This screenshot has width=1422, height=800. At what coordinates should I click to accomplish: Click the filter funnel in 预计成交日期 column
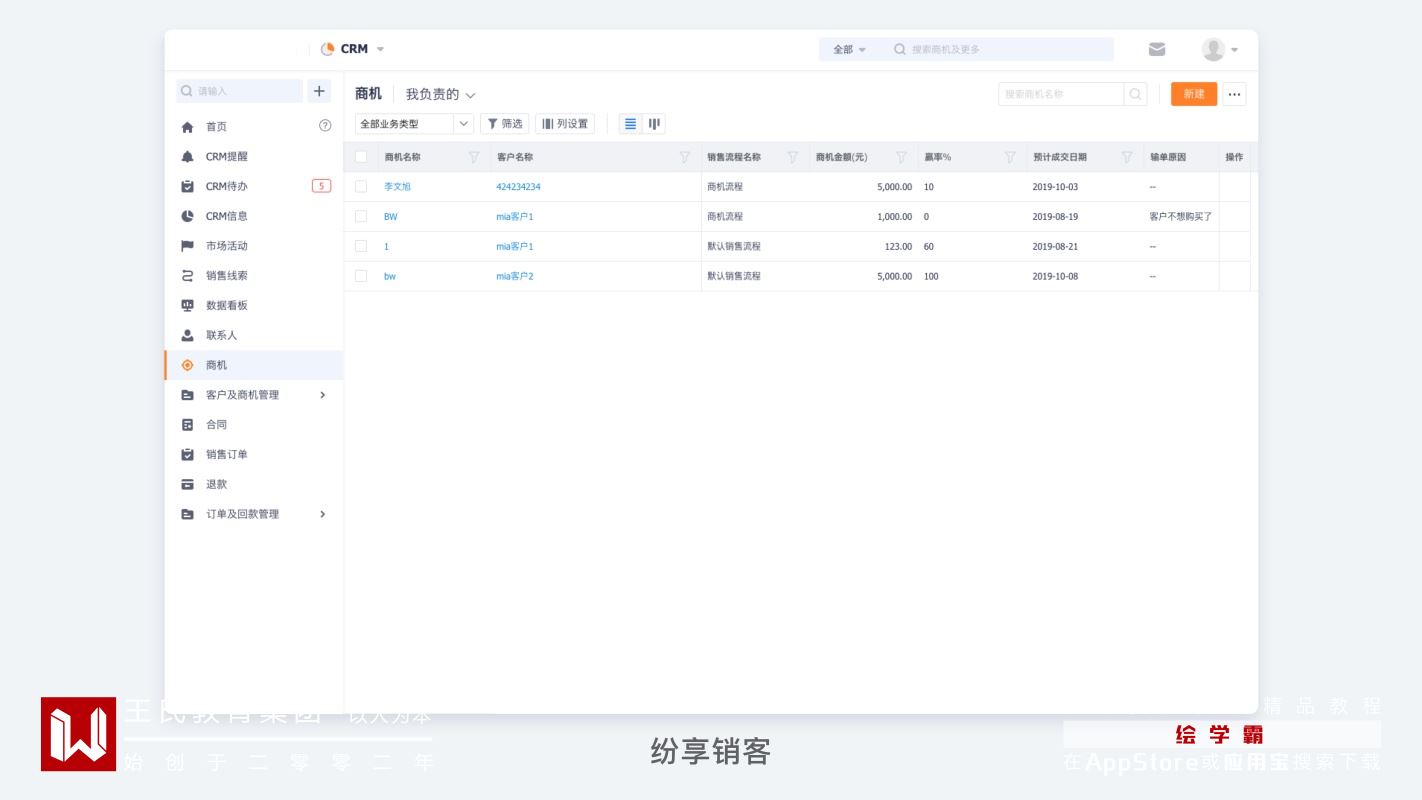coord(1127,157)
